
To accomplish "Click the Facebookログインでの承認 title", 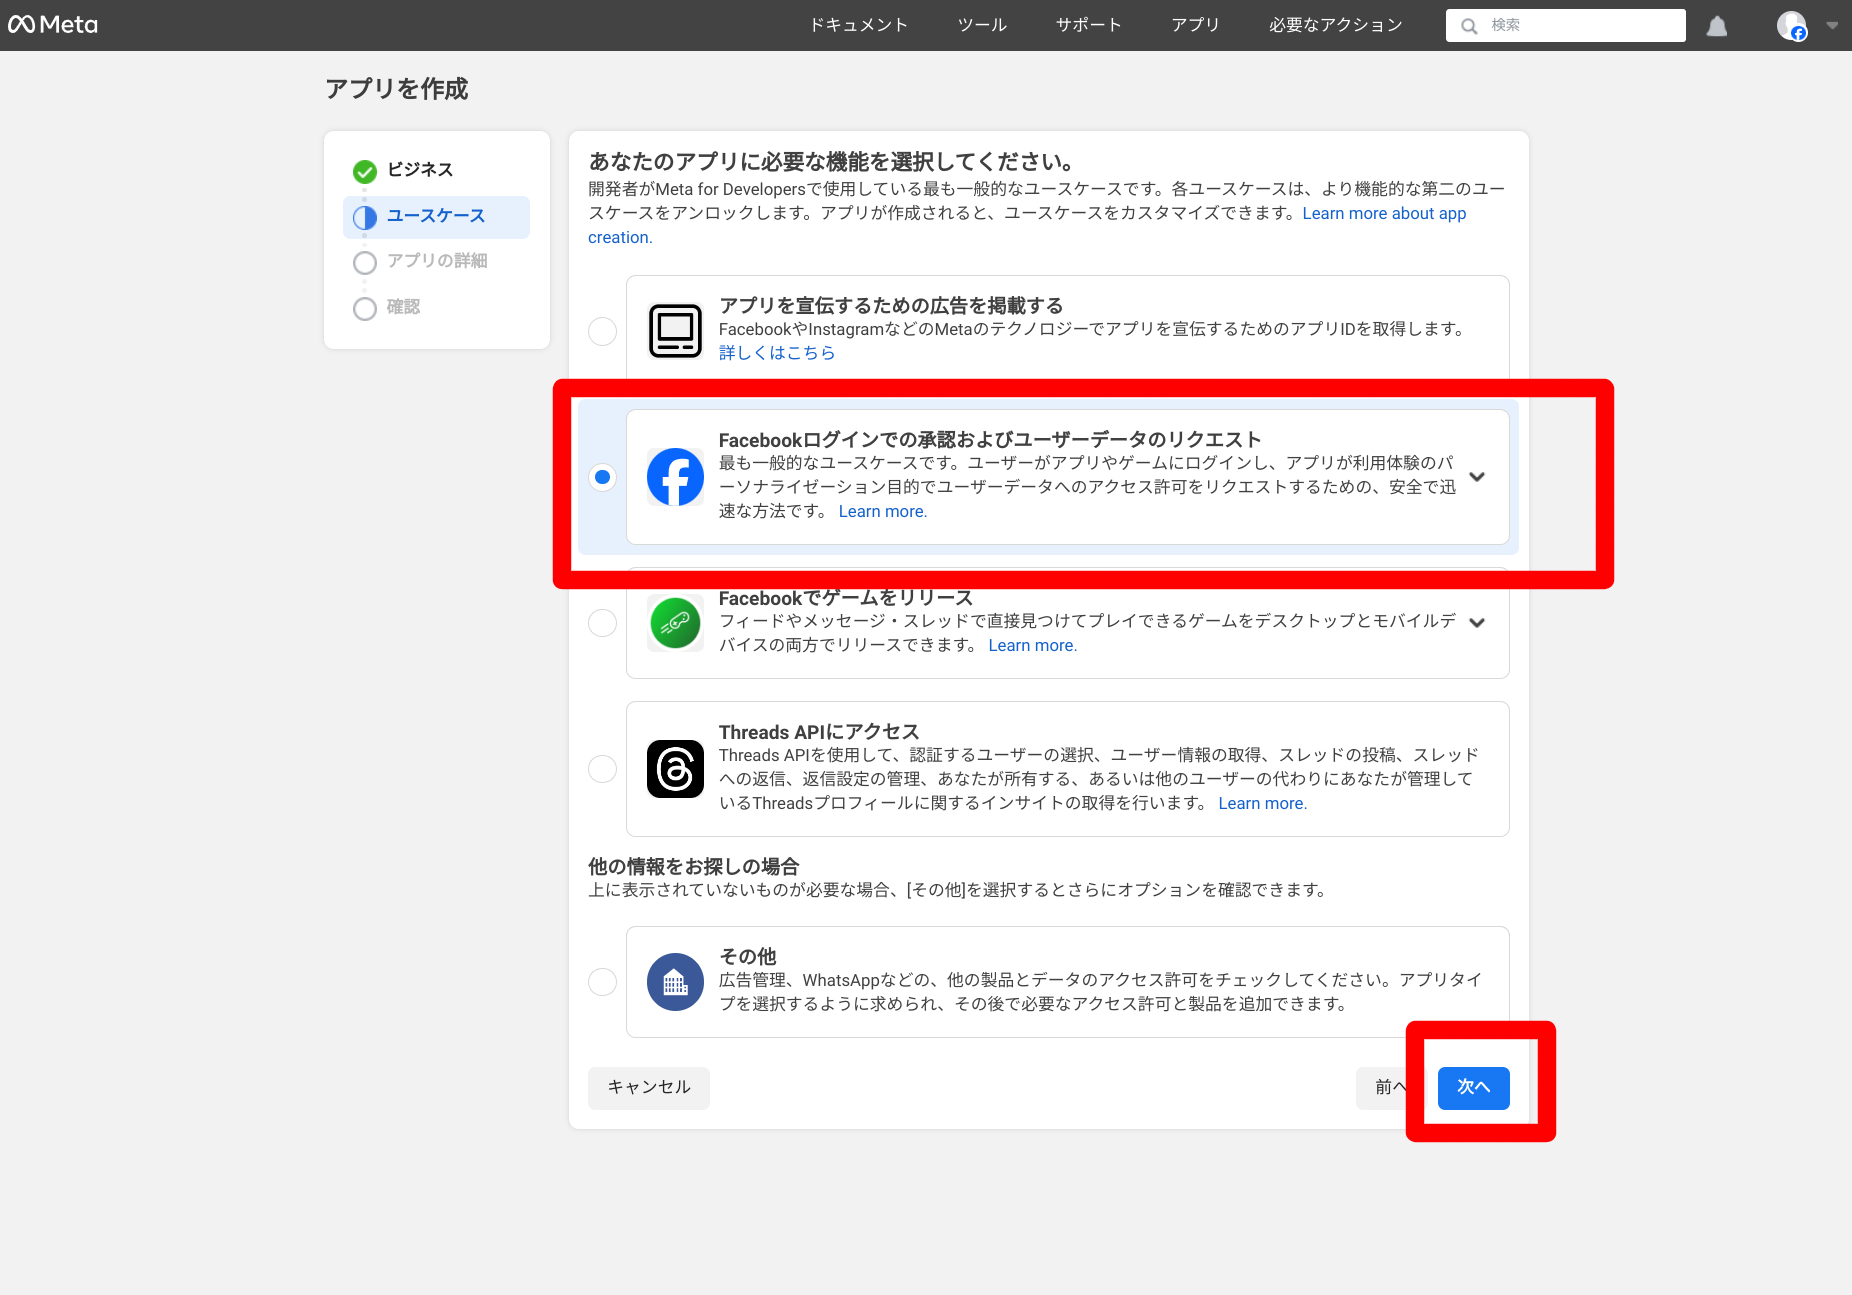I will click(990, 440).
